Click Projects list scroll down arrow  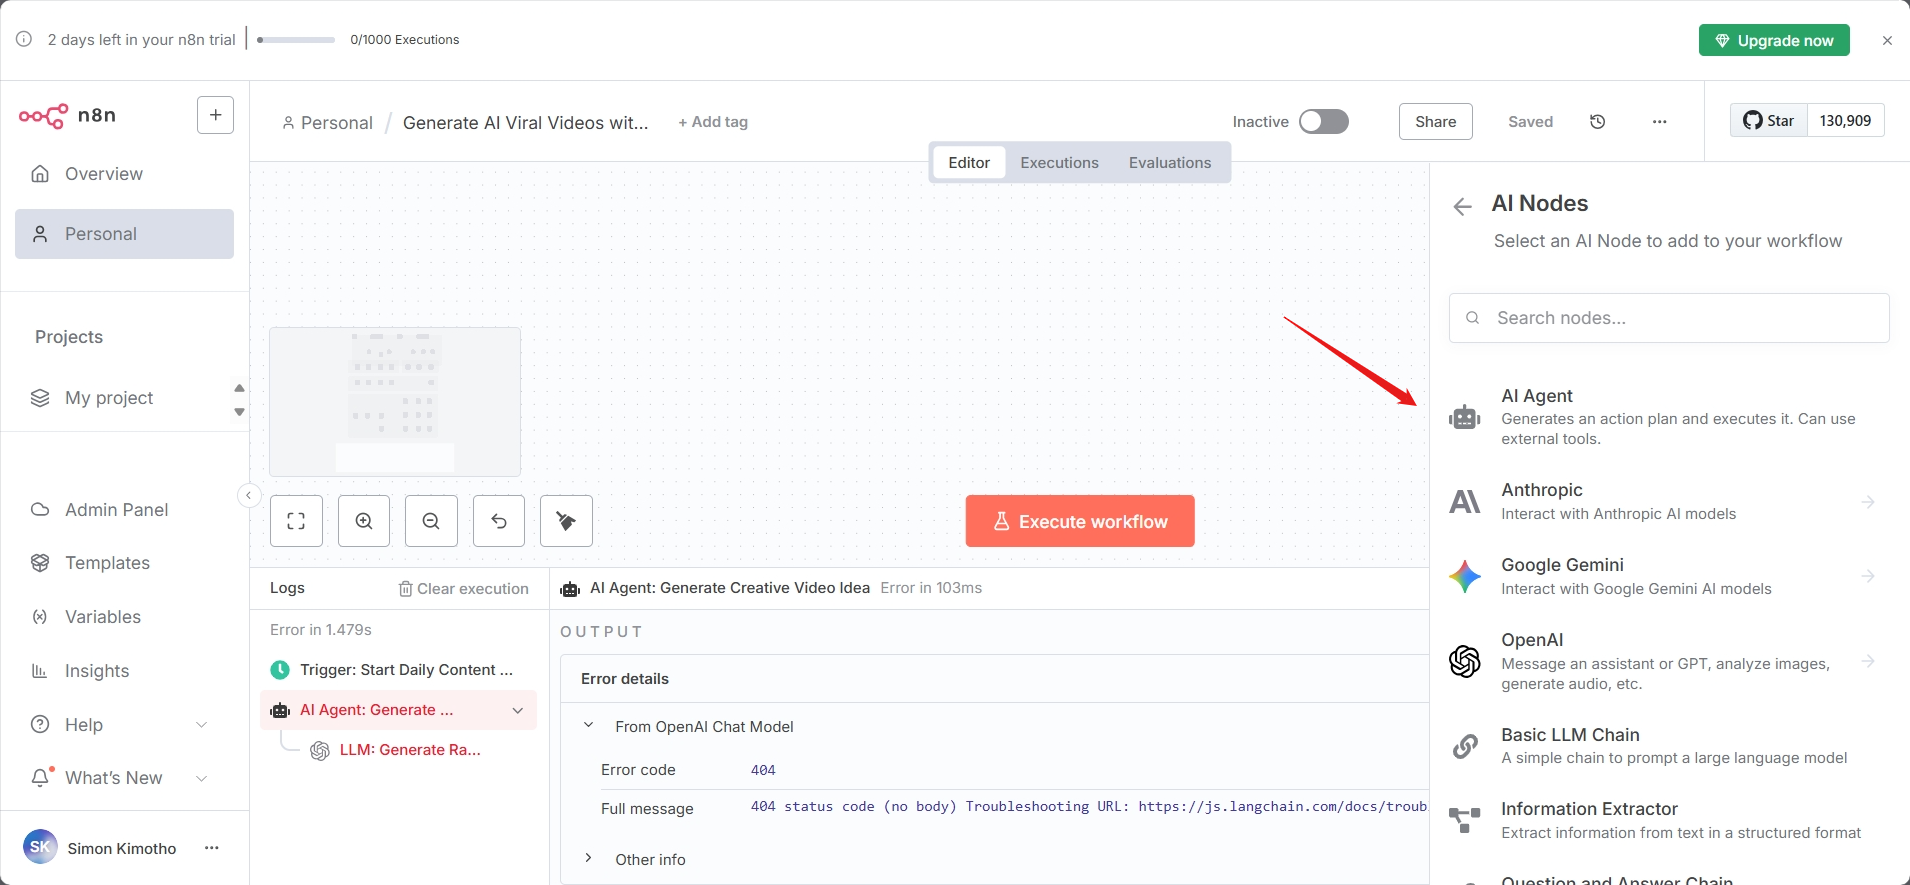pyautogui.click(x=239, y=412)
